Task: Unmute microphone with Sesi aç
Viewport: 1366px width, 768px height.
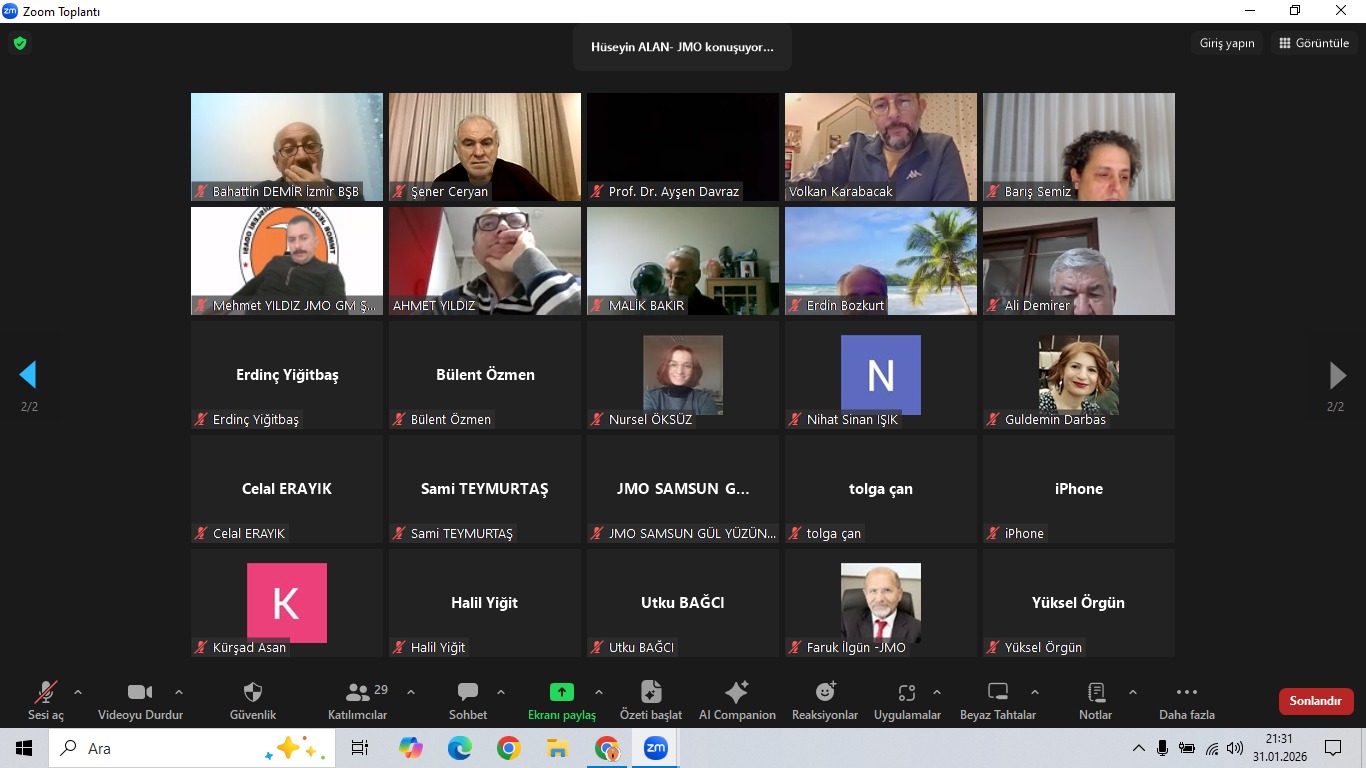Action: point(46,693)
